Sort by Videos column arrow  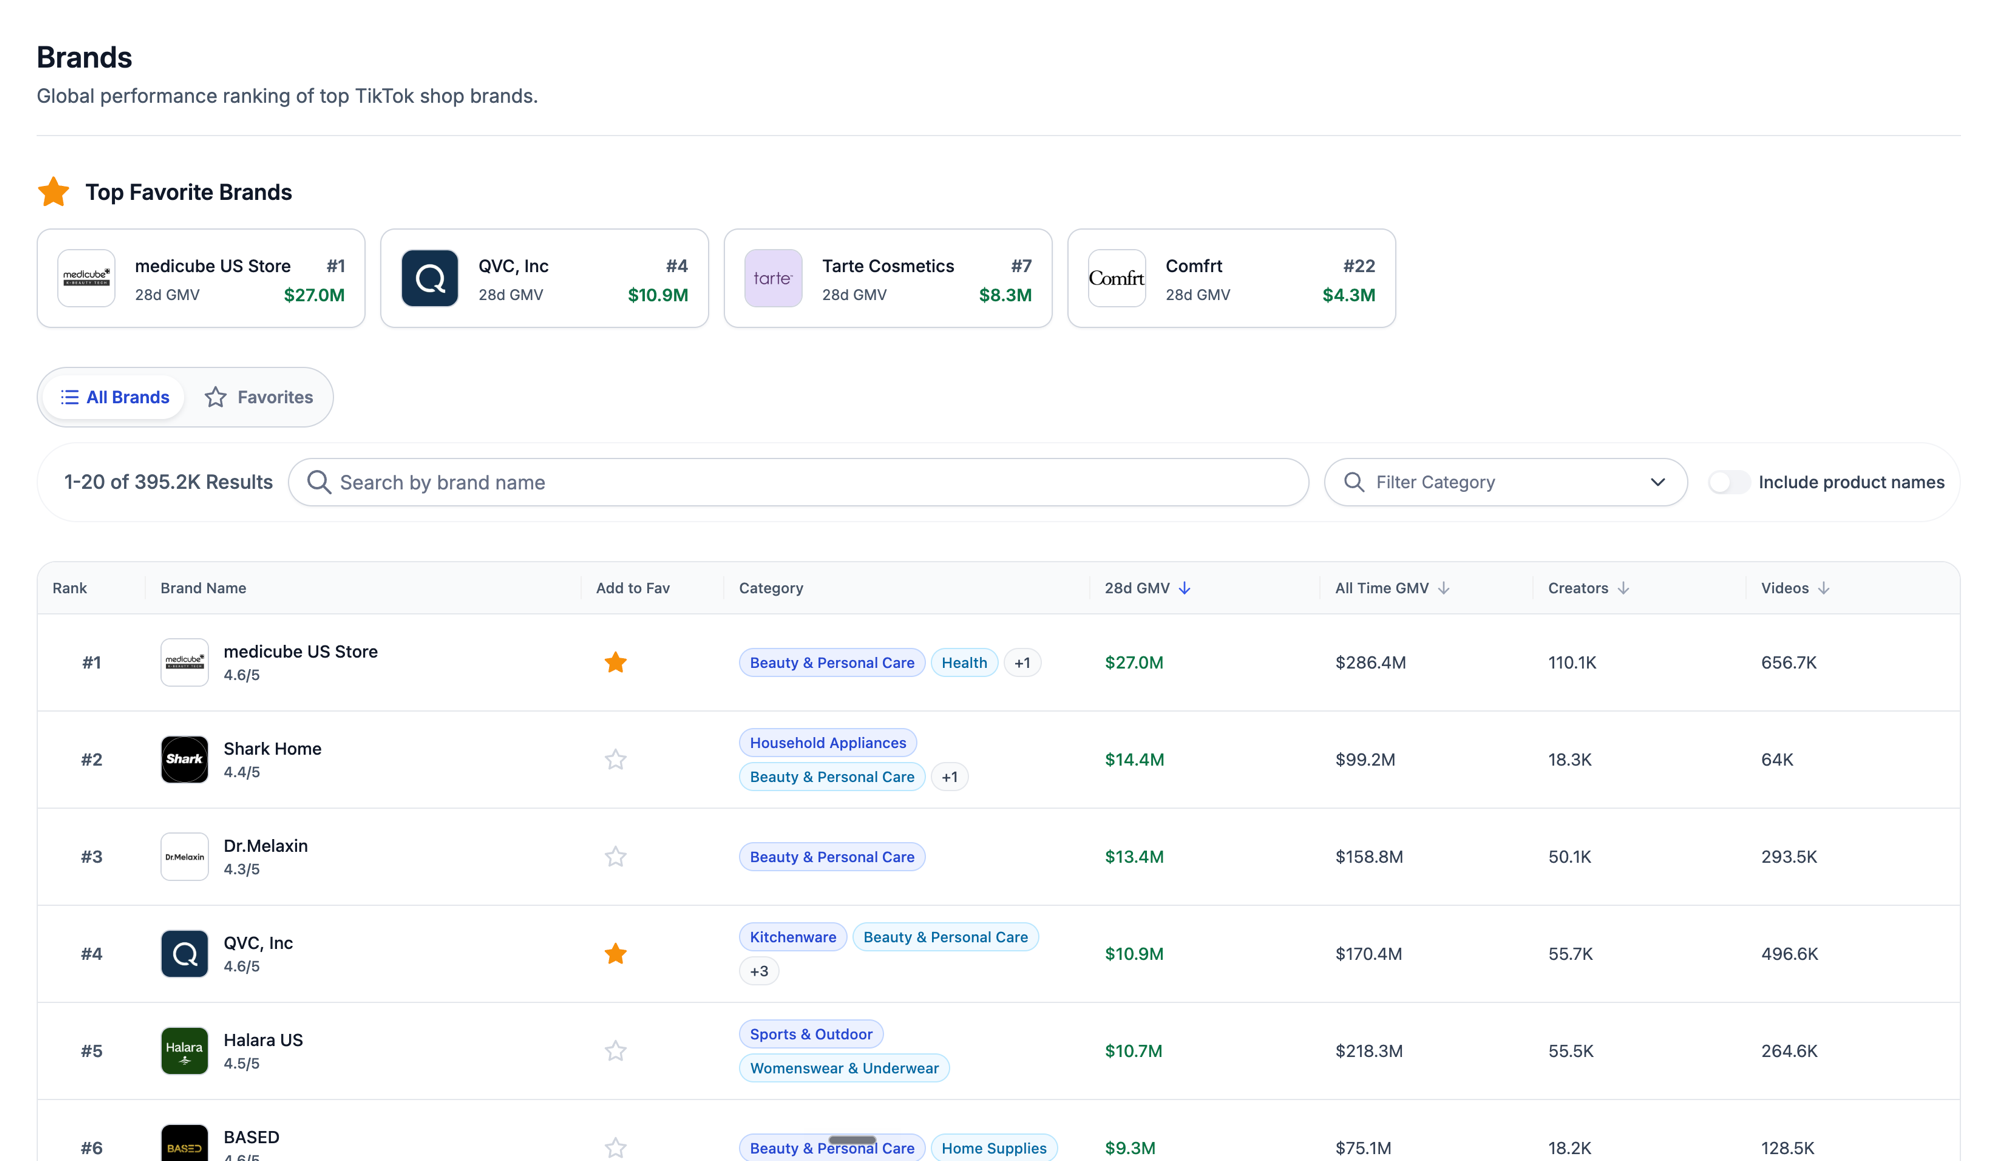[x=1823, y=588]
